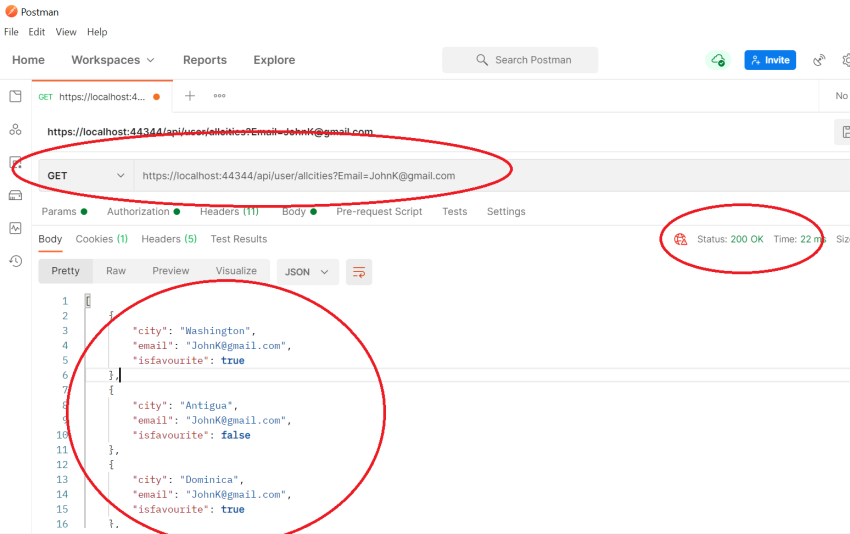Open the File menu
Image resolution: width=850 pixels, height=534 pixels.
tap(11, 32)
